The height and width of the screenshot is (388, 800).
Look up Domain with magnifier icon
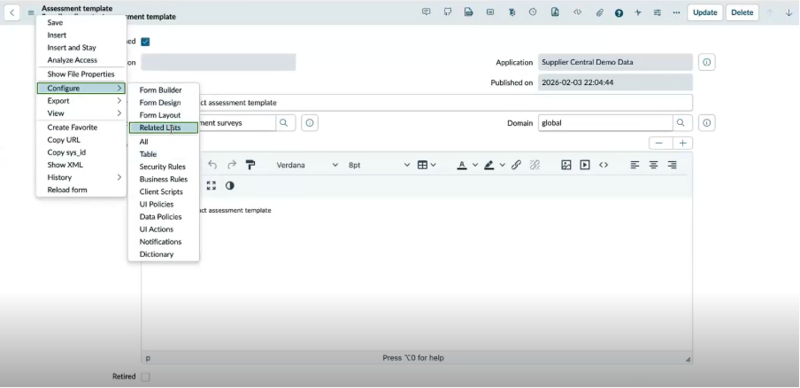point(682,123)
